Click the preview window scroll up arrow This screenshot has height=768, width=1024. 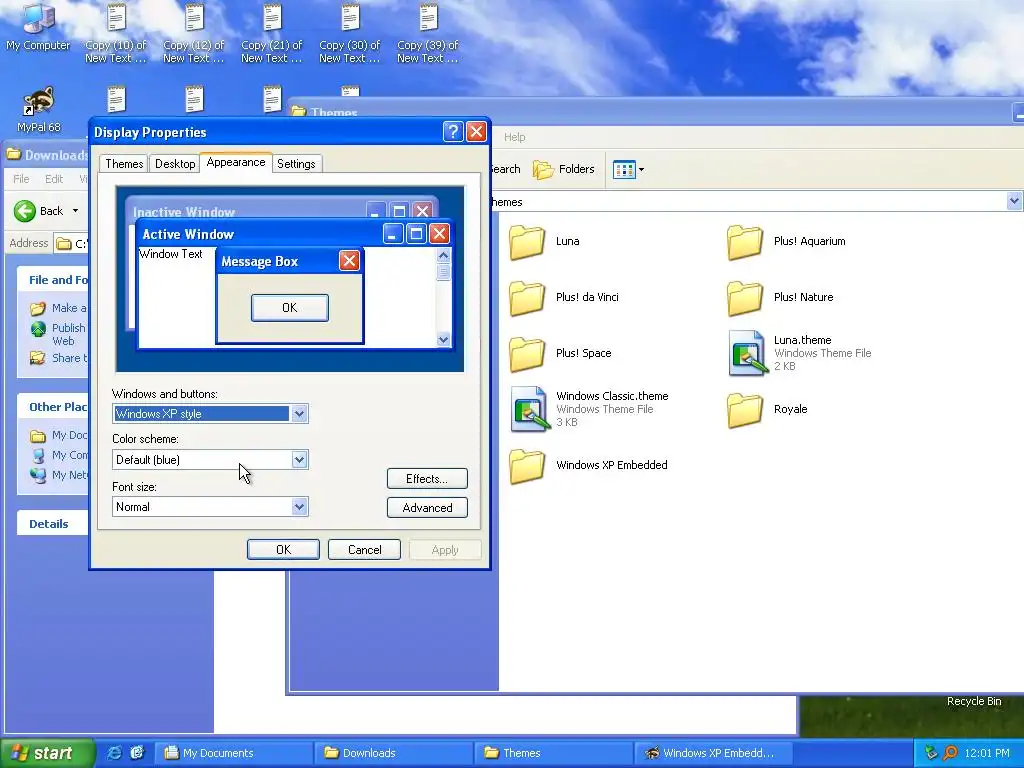coord(443,255)
